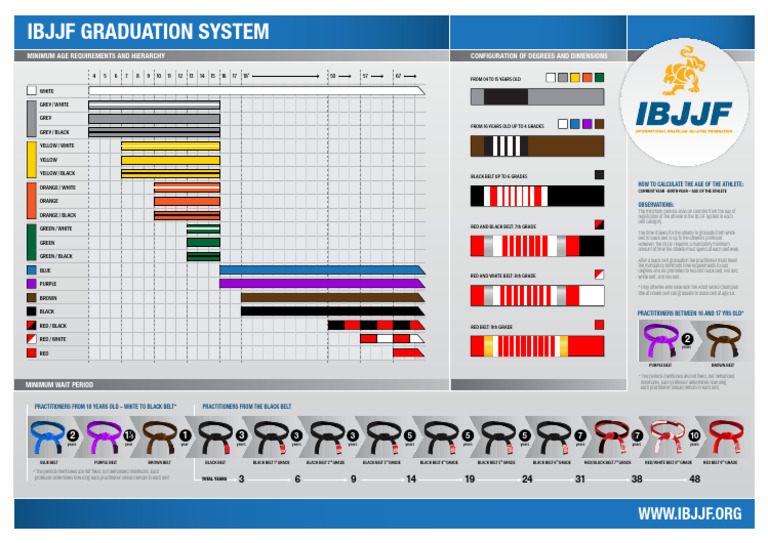The height and width of the screenshot is (543, 768).
Task: Click the brown belt degree diagram with white stripes
Action: [537, 146]
